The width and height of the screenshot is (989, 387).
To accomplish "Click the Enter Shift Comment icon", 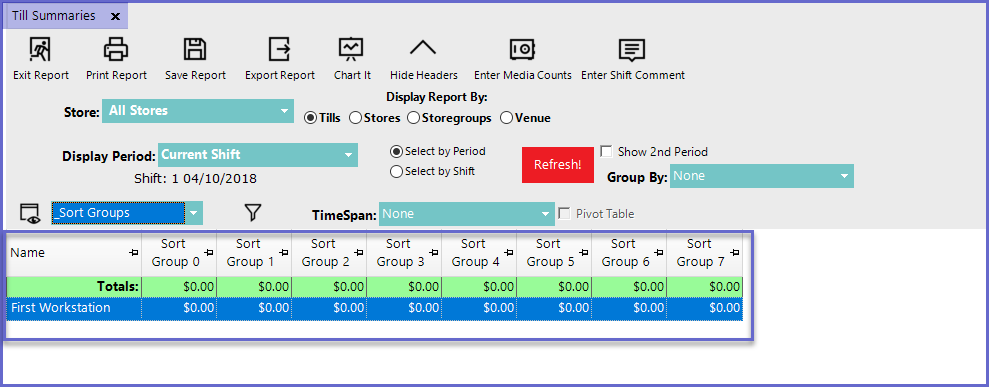I will 632,49.
